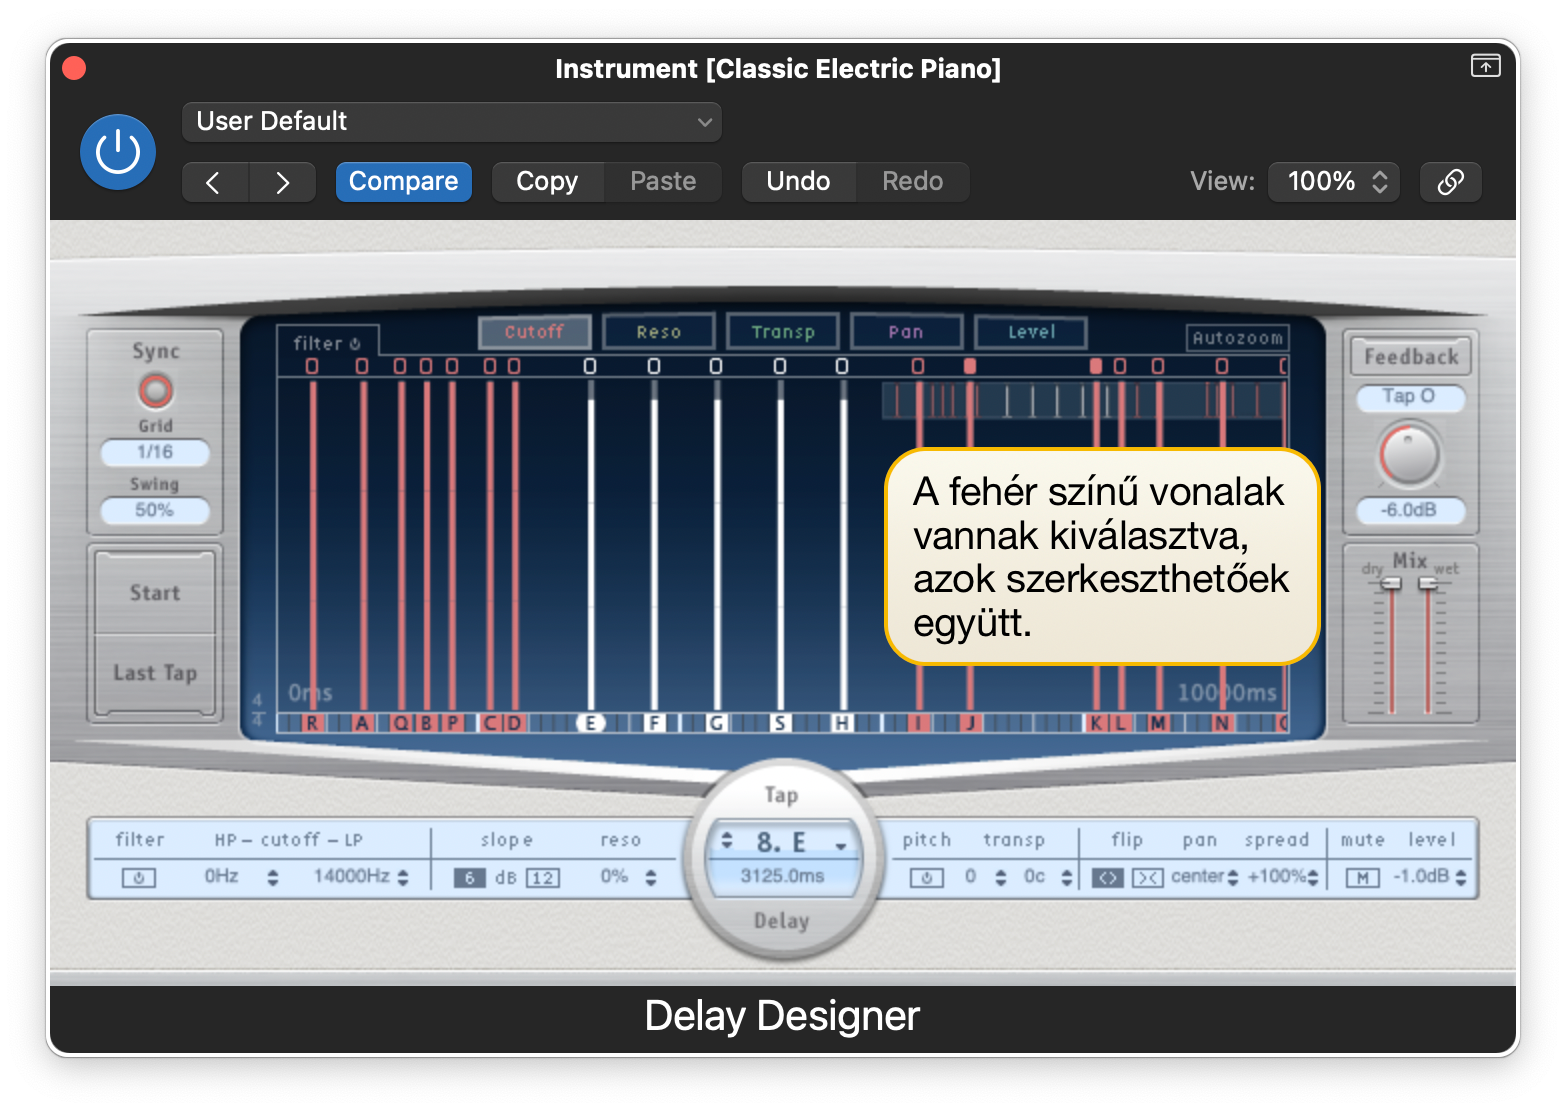The image size is (1566, 1112).
Task: Switch to the Transp view tab
Action: click(x=783, y=332)
